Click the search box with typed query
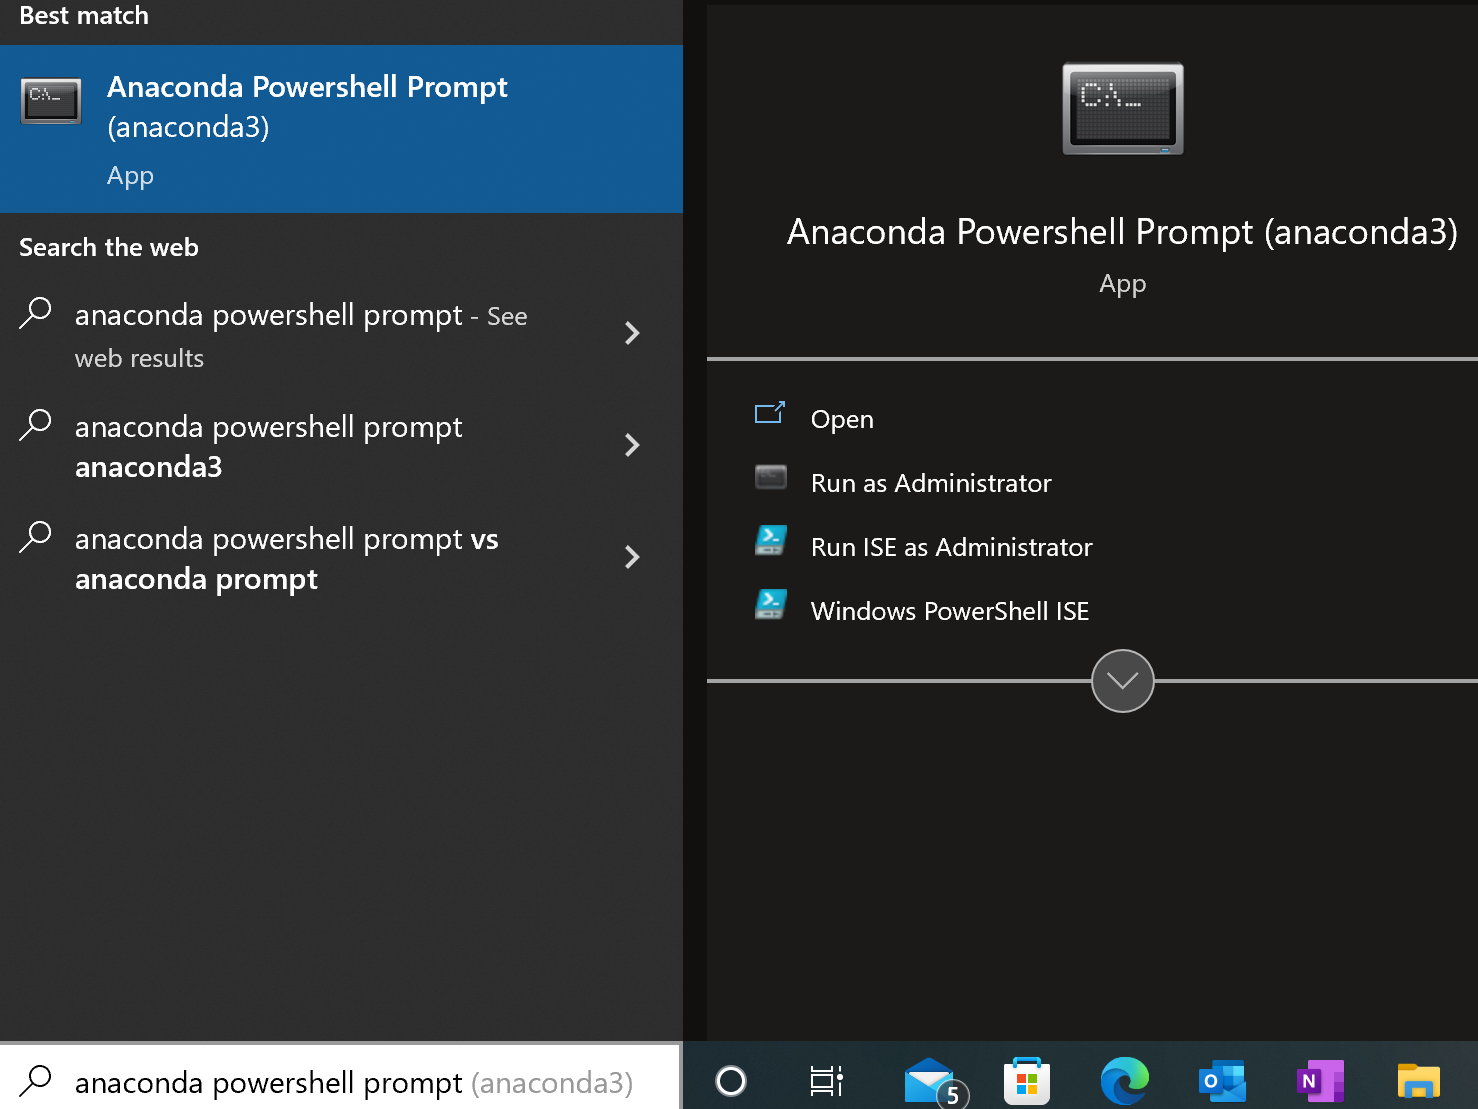This screenshot has width=1478, height=1109. click(340, 1078)
